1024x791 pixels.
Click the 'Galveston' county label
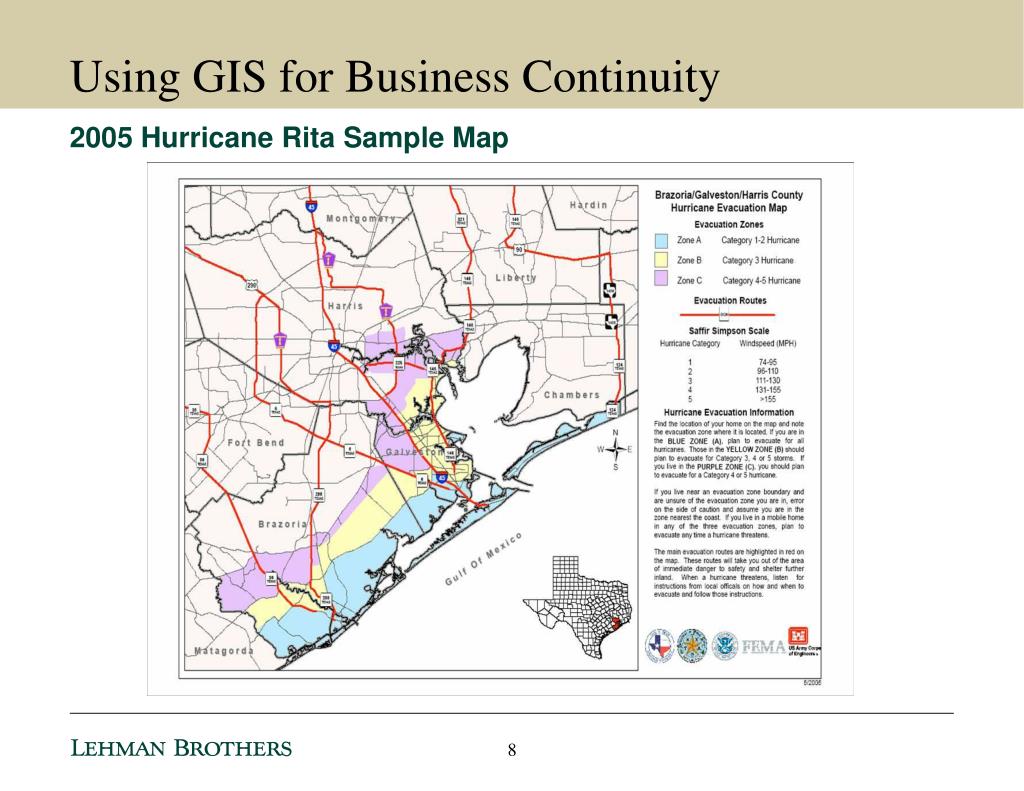tap(415, 451)
